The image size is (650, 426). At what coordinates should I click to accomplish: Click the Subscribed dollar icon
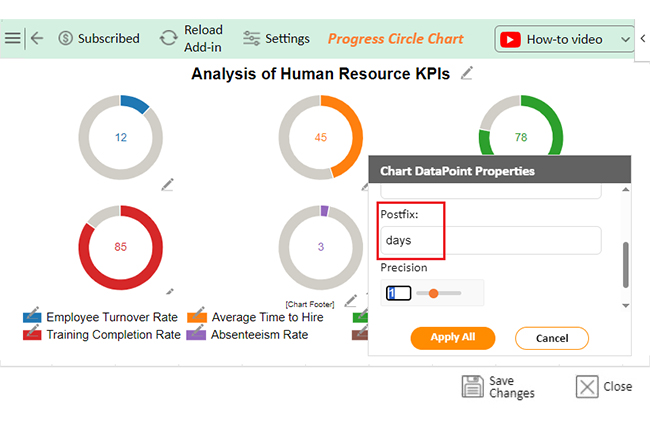point(65,39)
